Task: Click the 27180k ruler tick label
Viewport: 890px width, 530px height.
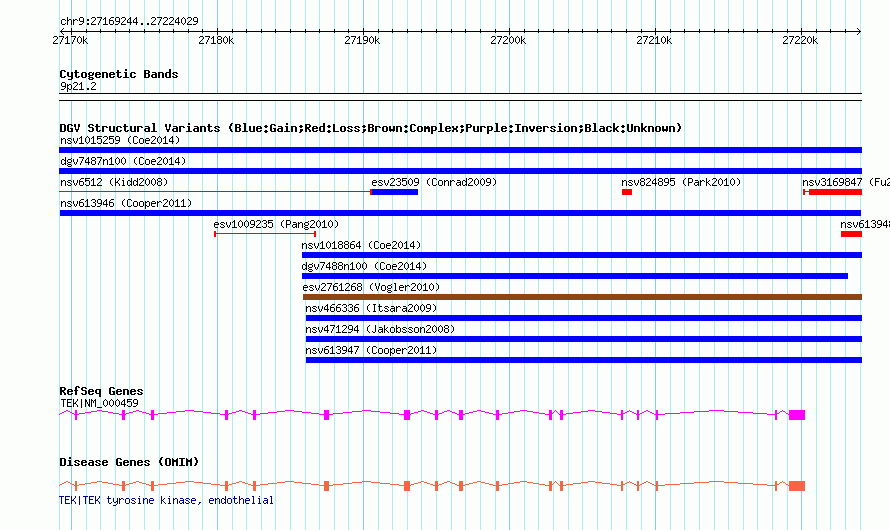Action: coord(216,40)
